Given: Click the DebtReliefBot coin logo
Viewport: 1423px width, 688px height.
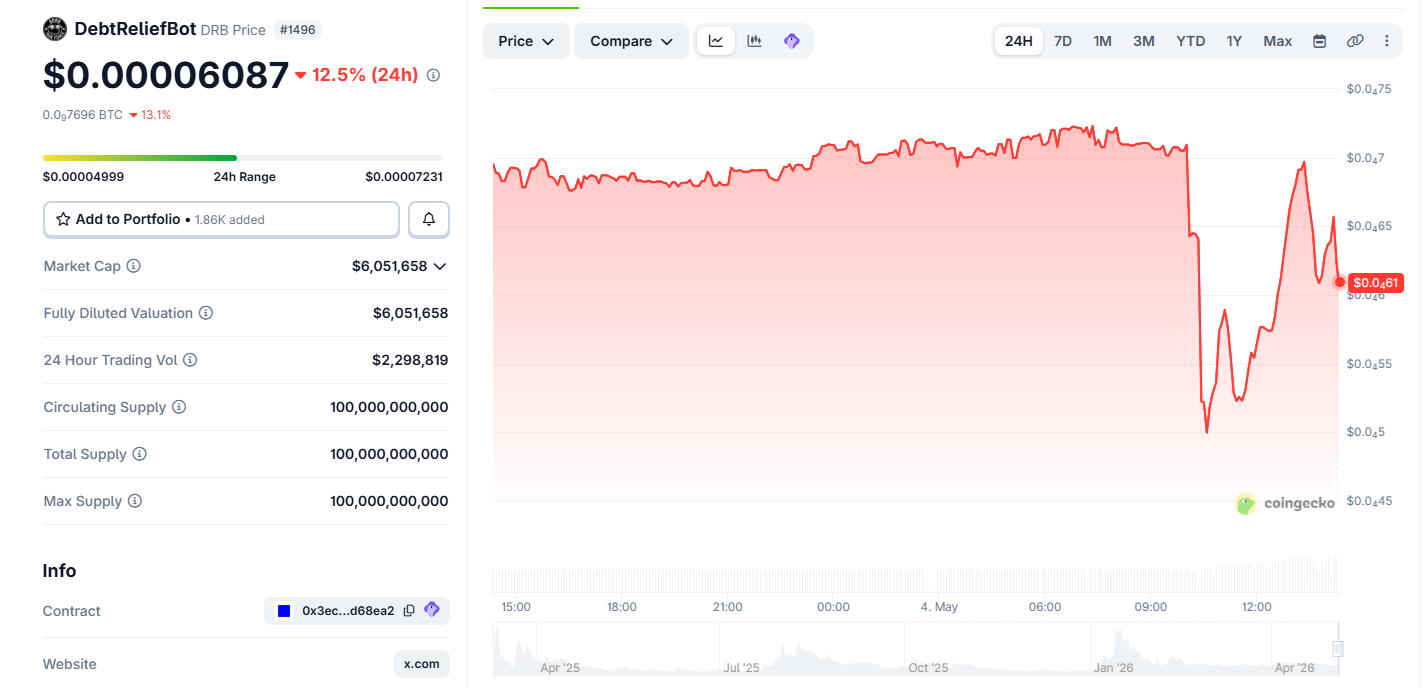Looking at the screenshot, I should pyautogui.click(x=55, y=29).
